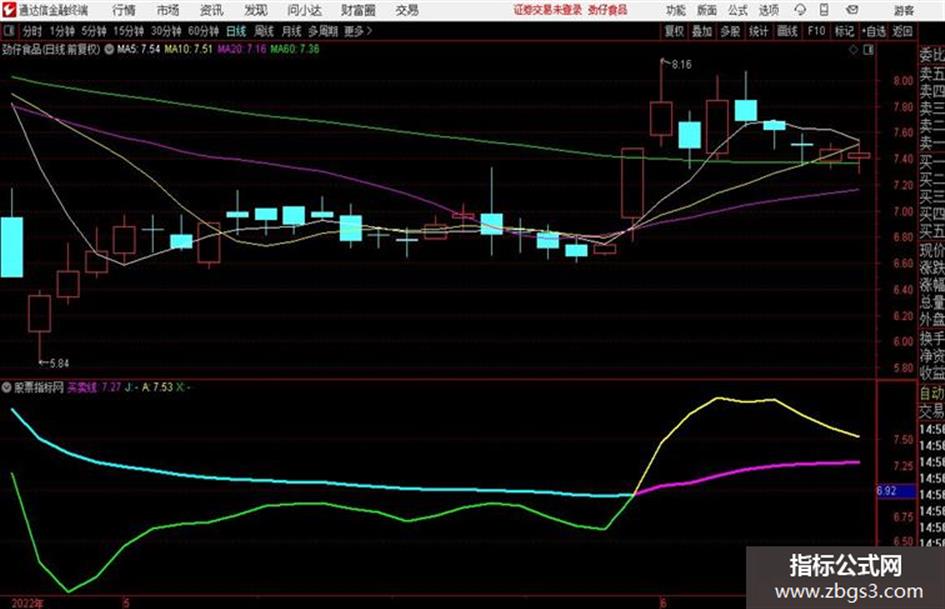Click the 证券交易未登录 login link
Screen dimensions: 945x609
tap(548, 10)
